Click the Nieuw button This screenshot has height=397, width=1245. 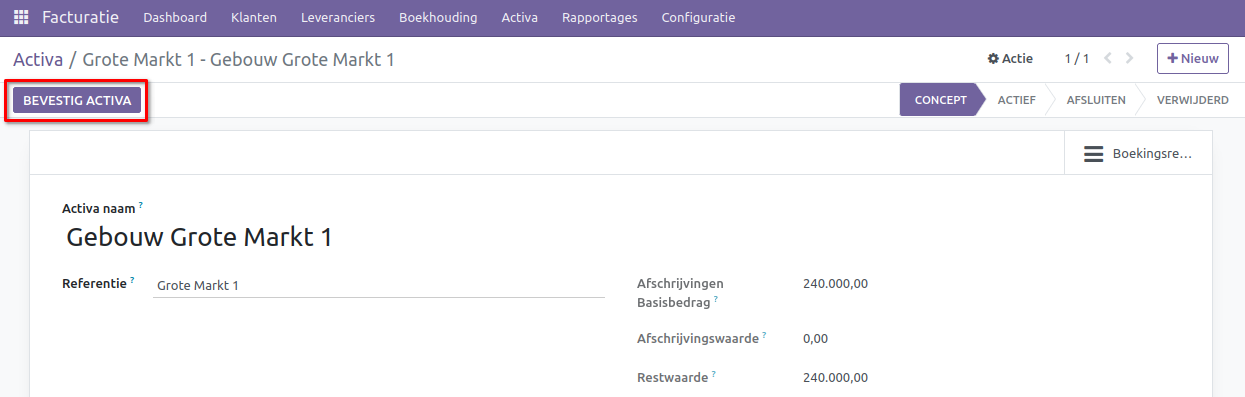coord(1193,58)
